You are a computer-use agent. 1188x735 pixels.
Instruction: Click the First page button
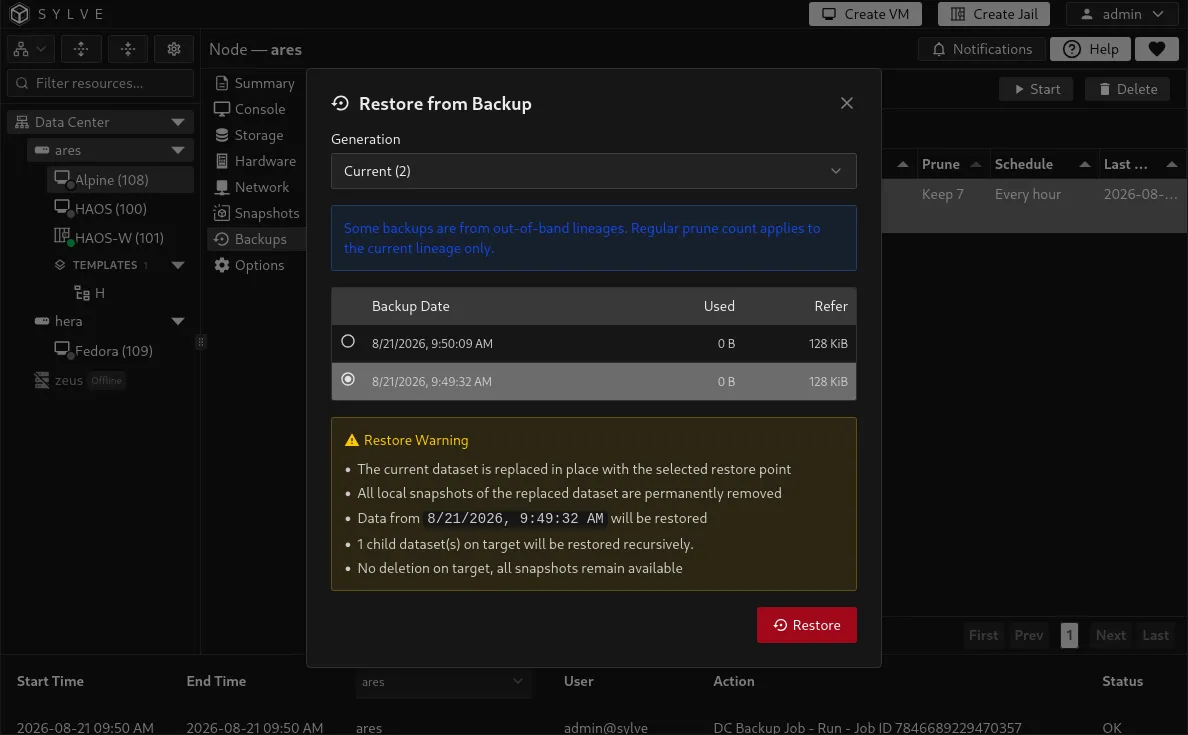coord(983,635)
